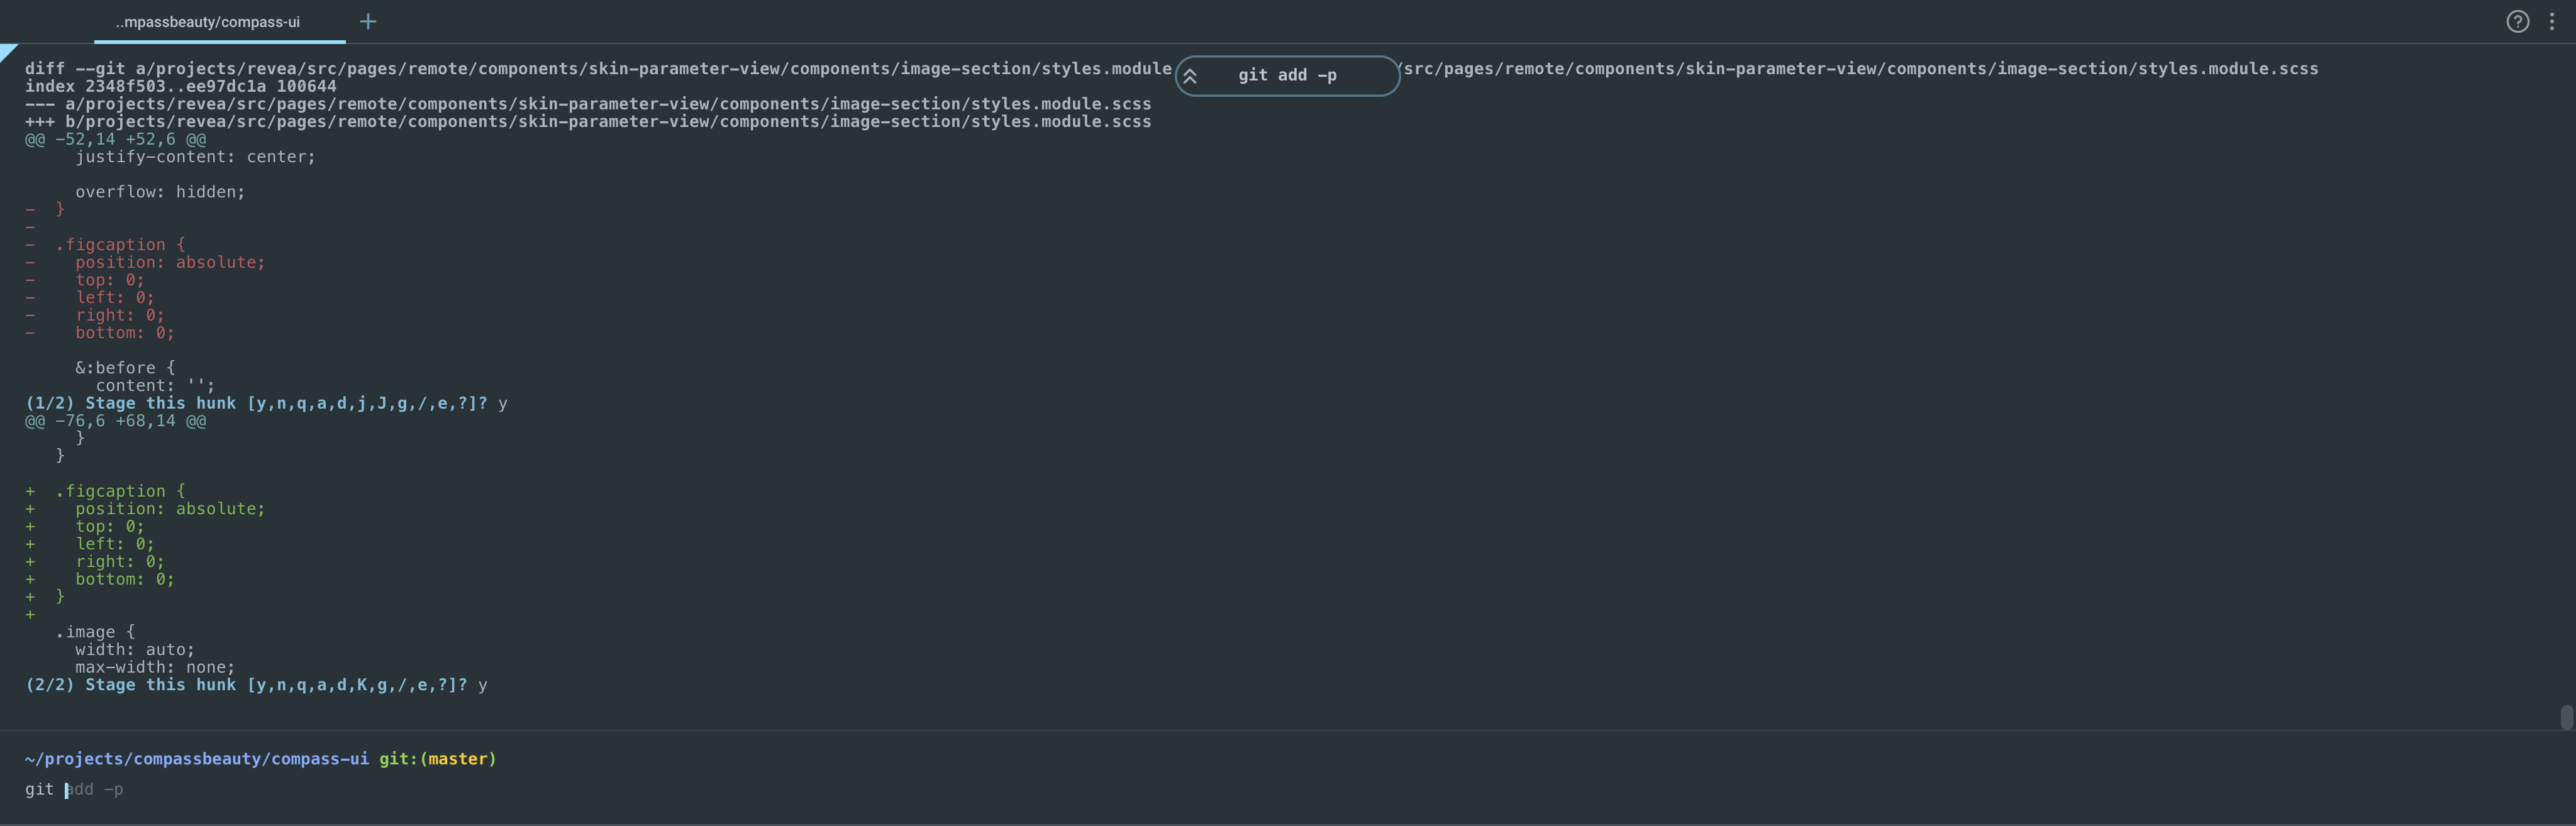
Task: Click the double-chevron icon in the command pill
Action: [1190, 75]
